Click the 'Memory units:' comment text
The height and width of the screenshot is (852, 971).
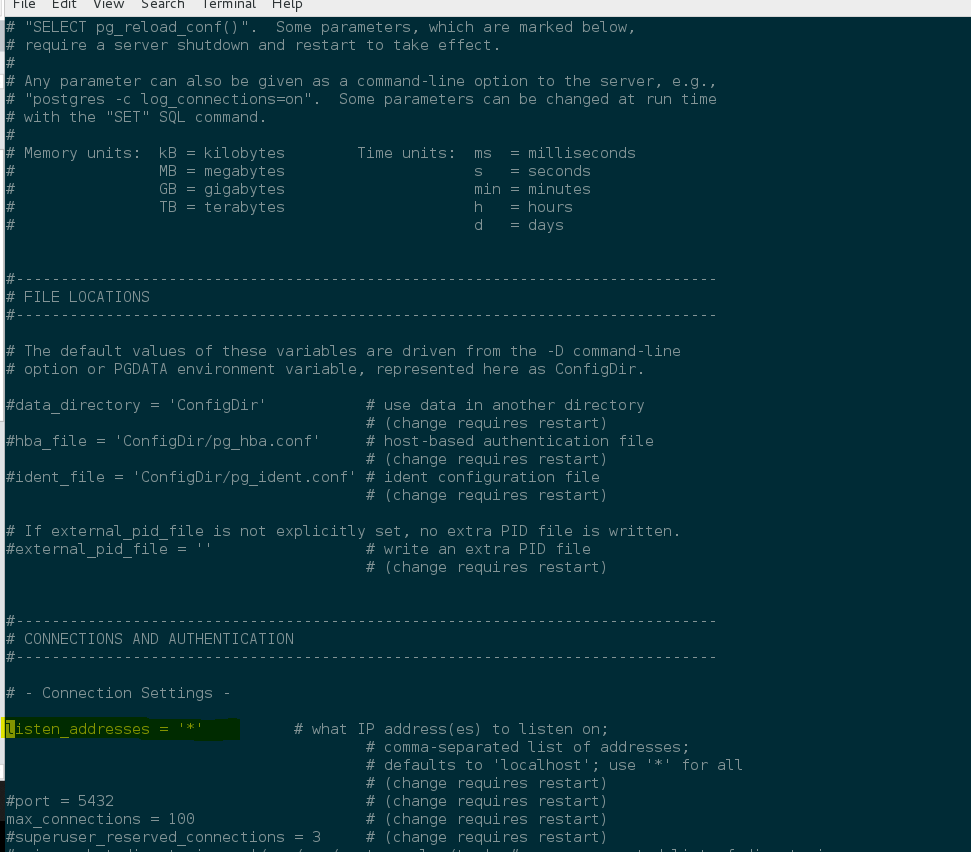click(82, 153)
